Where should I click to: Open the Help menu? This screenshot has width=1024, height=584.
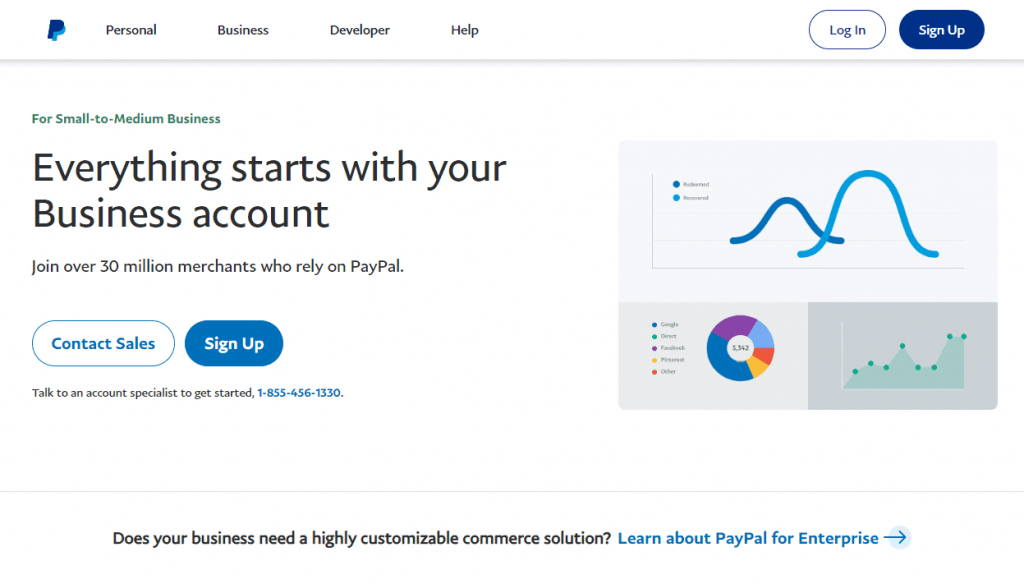[x=464, y=30]
